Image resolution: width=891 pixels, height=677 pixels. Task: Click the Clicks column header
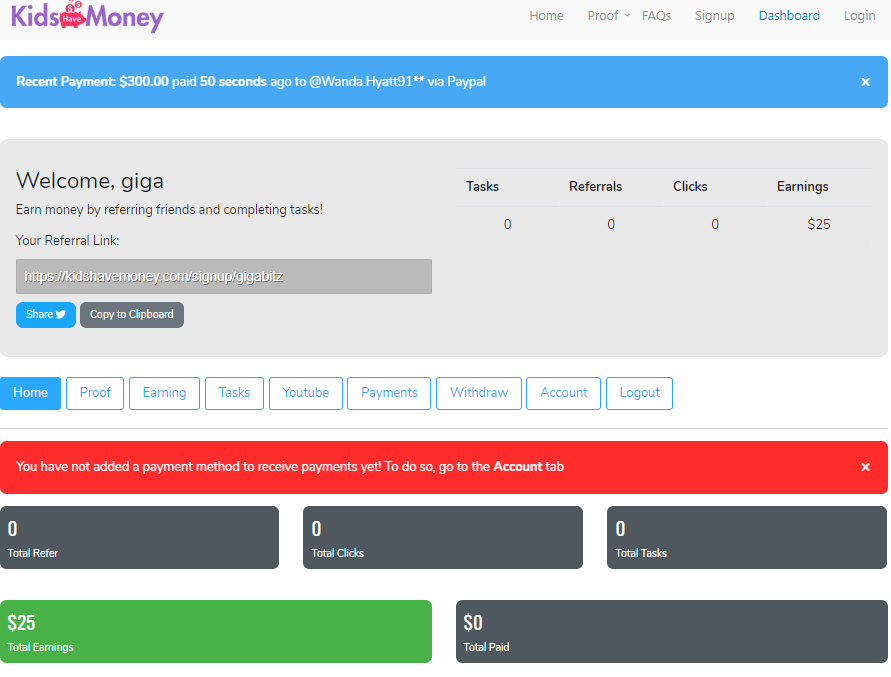[690, 186]
